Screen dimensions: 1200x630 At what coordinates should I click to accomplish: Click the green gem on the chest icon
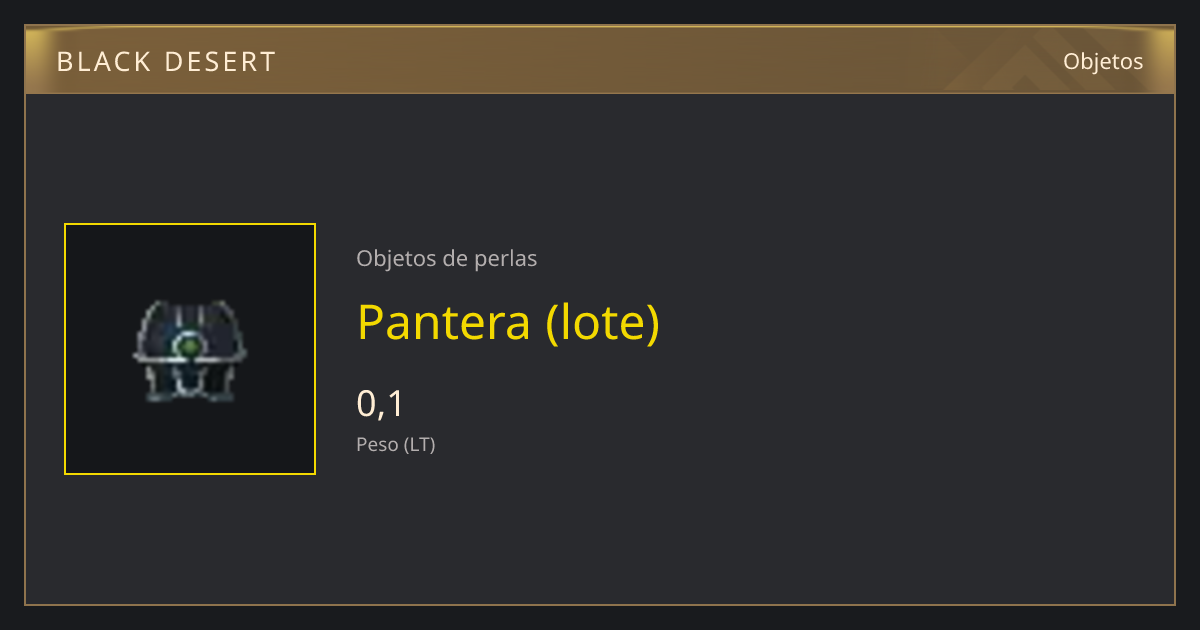[187, 347]
